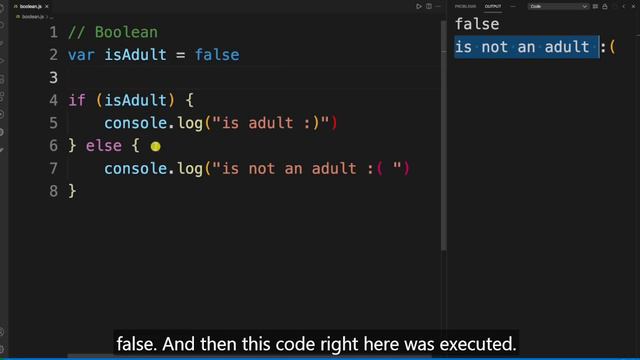The image size is (640, 360).
Task: Close the output panel with X
Action: (x=633, y=7)
